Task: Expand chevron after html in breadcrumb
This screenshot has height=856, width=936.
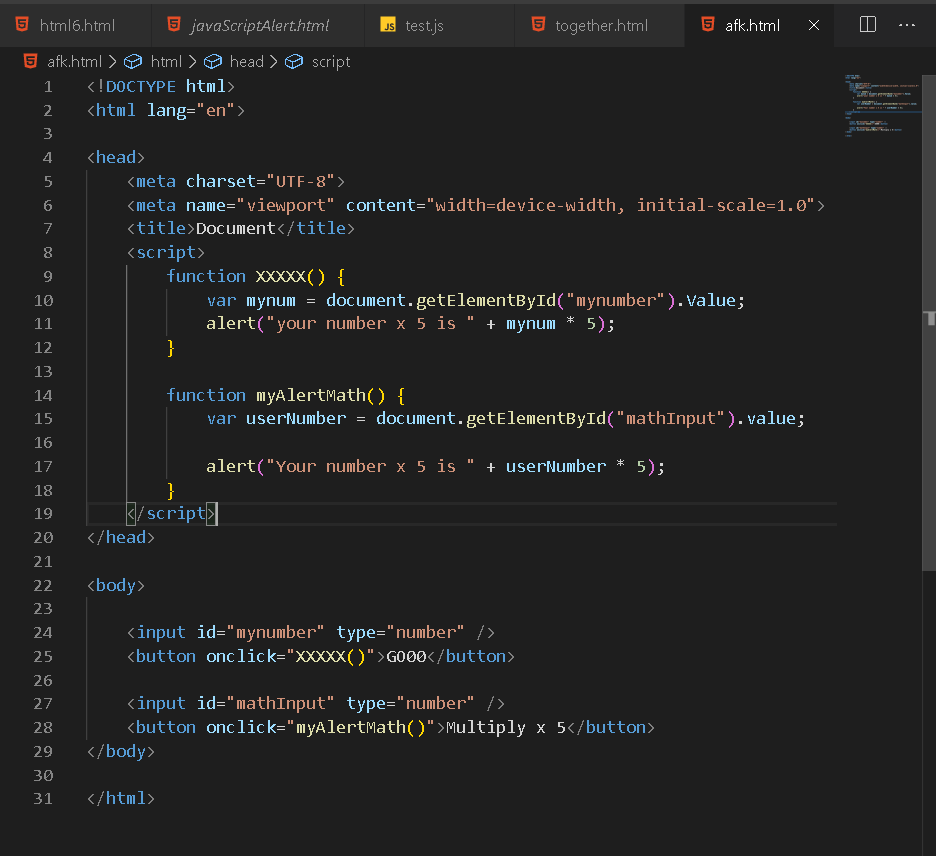Action: click(192, 61)
